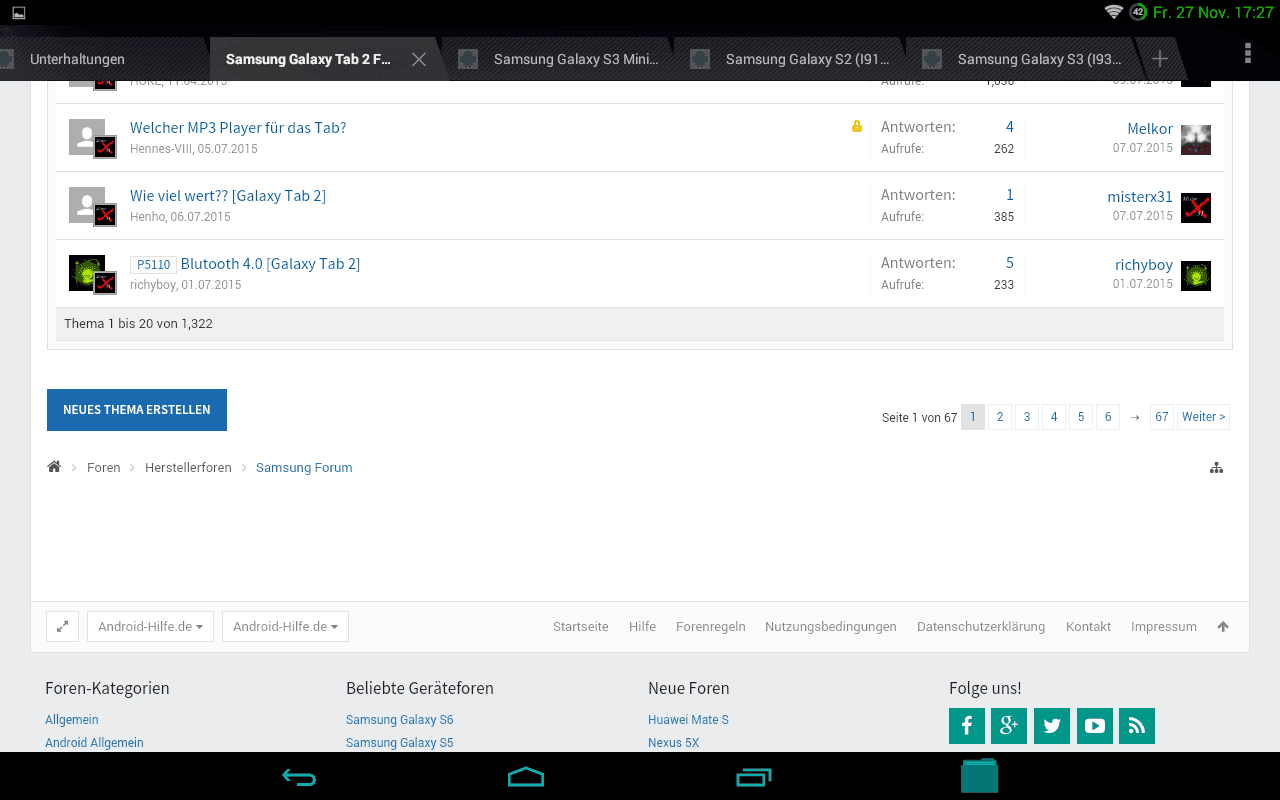This screenshot has height=800, width=1280.
Task: Click the Neues Thema erstellen button
Action: (x=137, y=410)
